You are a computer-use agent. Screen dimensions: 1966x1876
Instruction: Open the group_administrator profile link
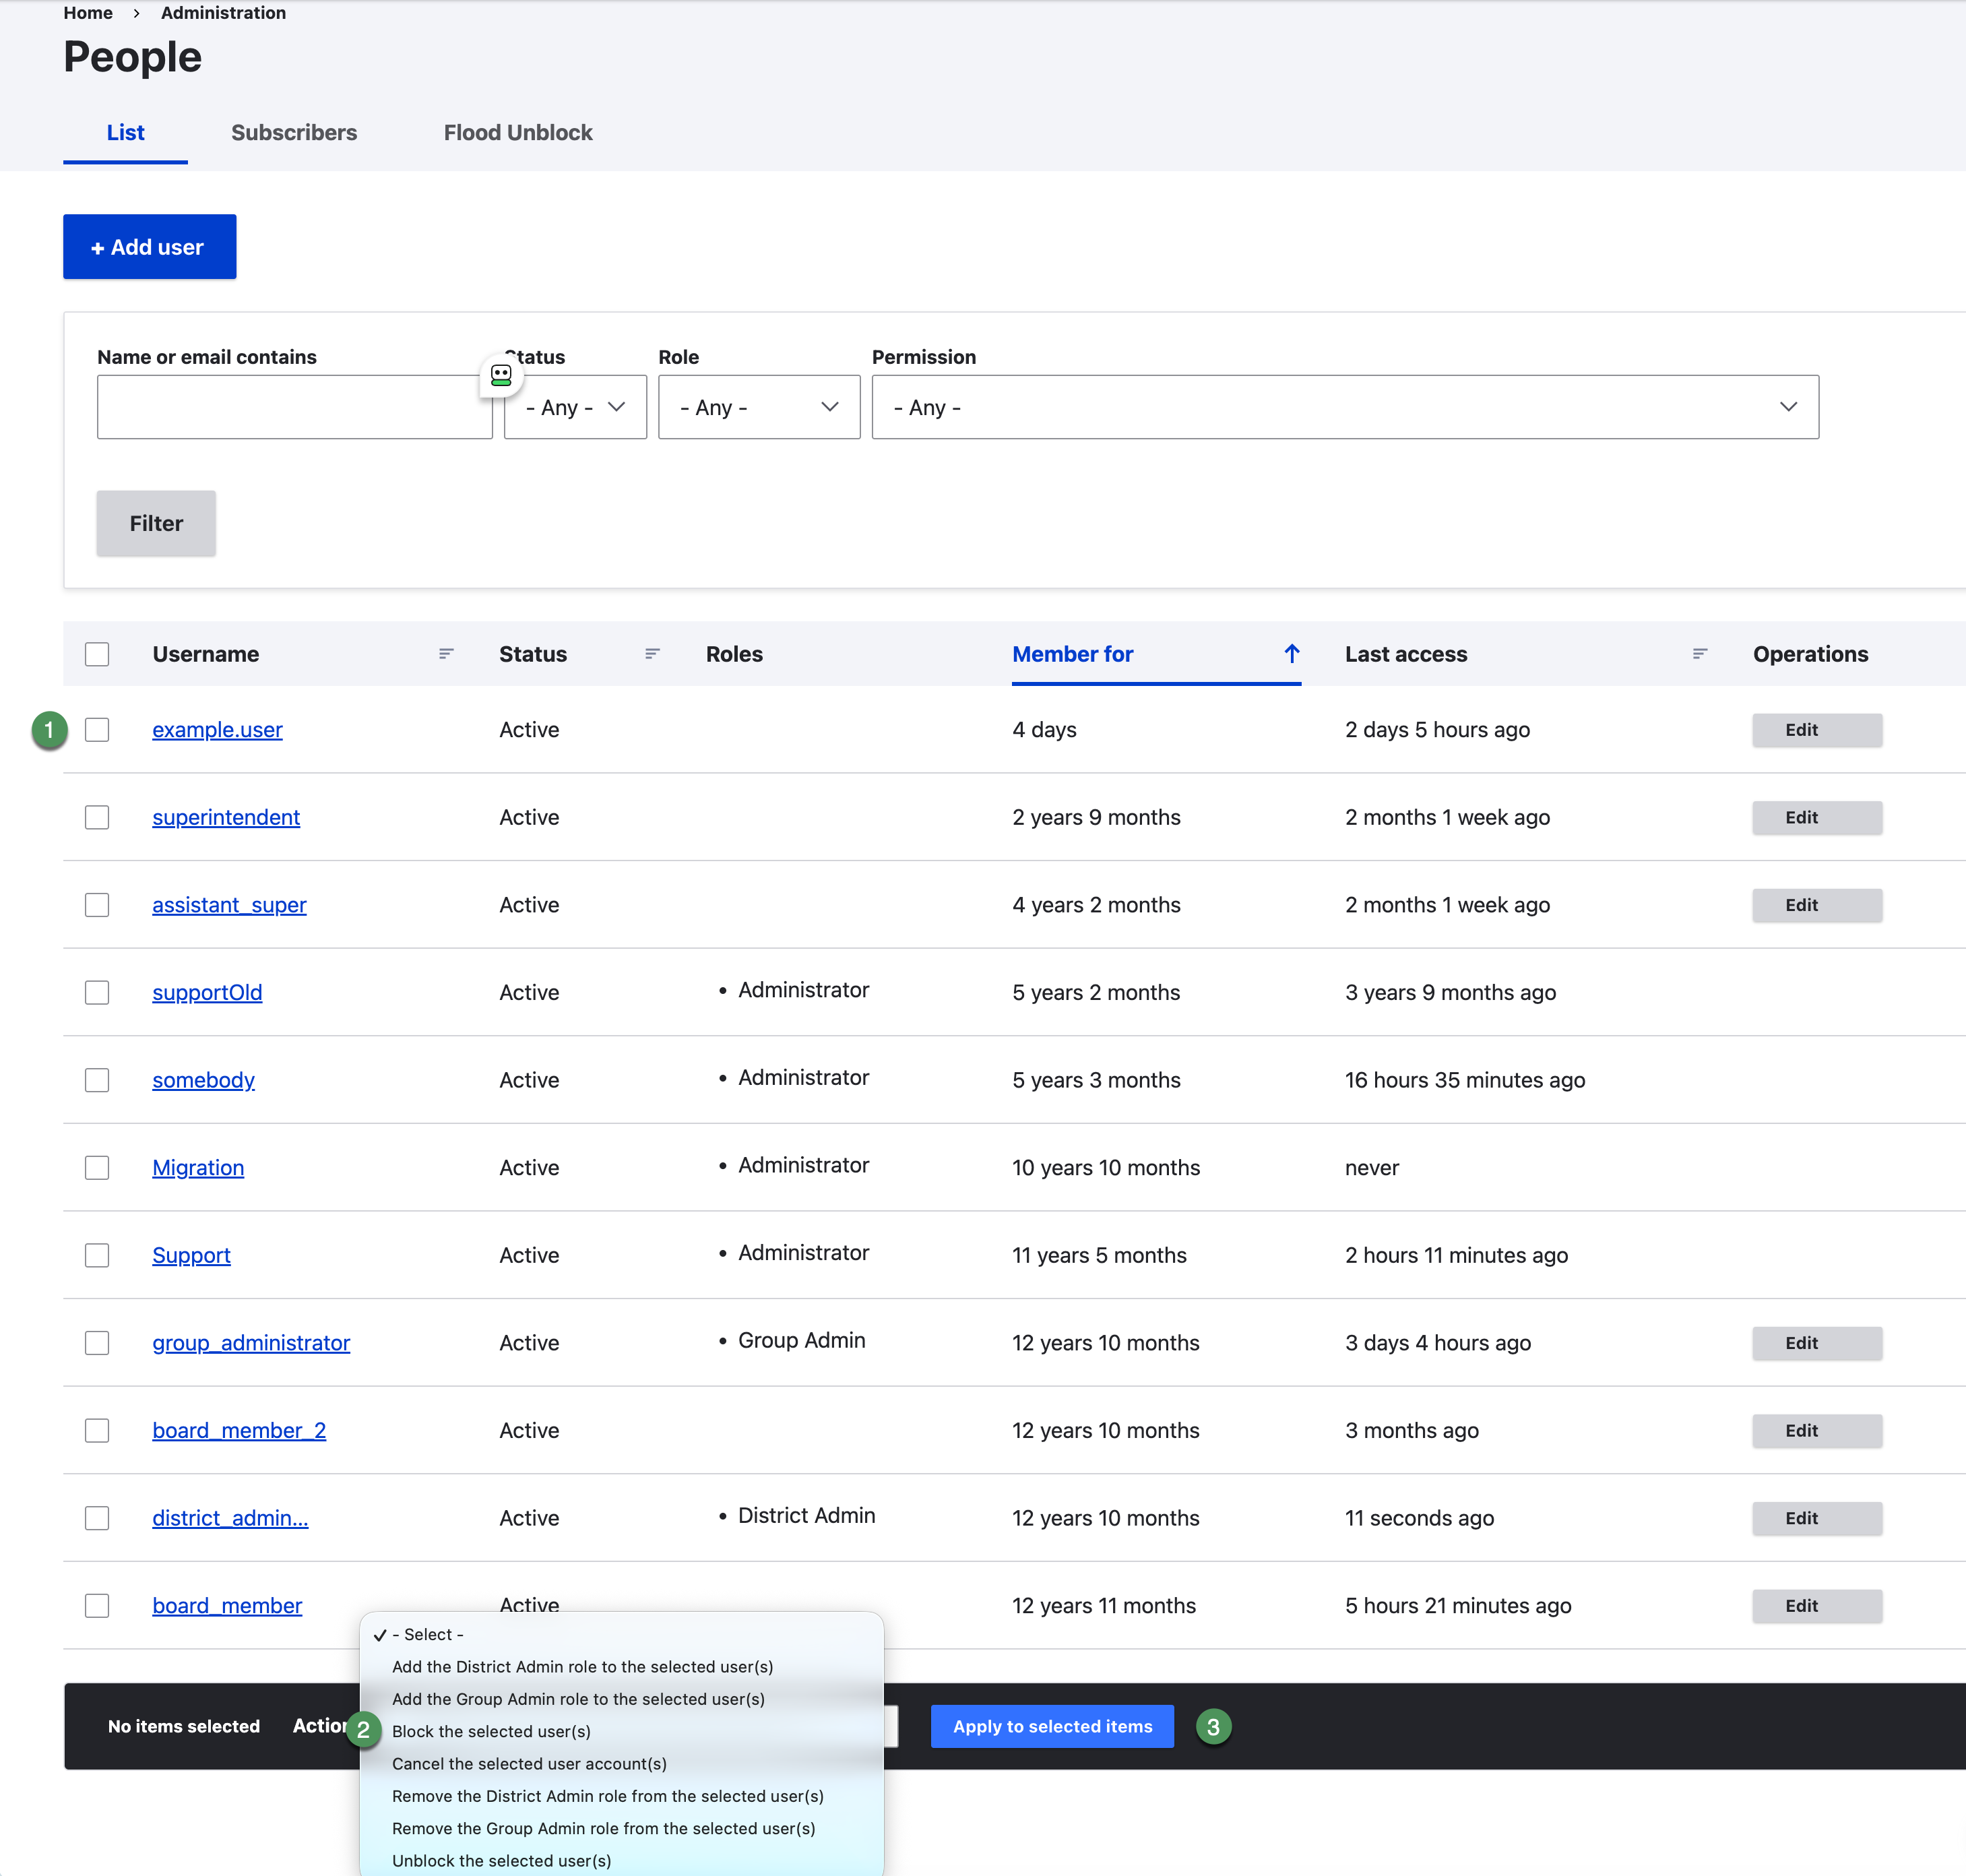coord(251,1343)
